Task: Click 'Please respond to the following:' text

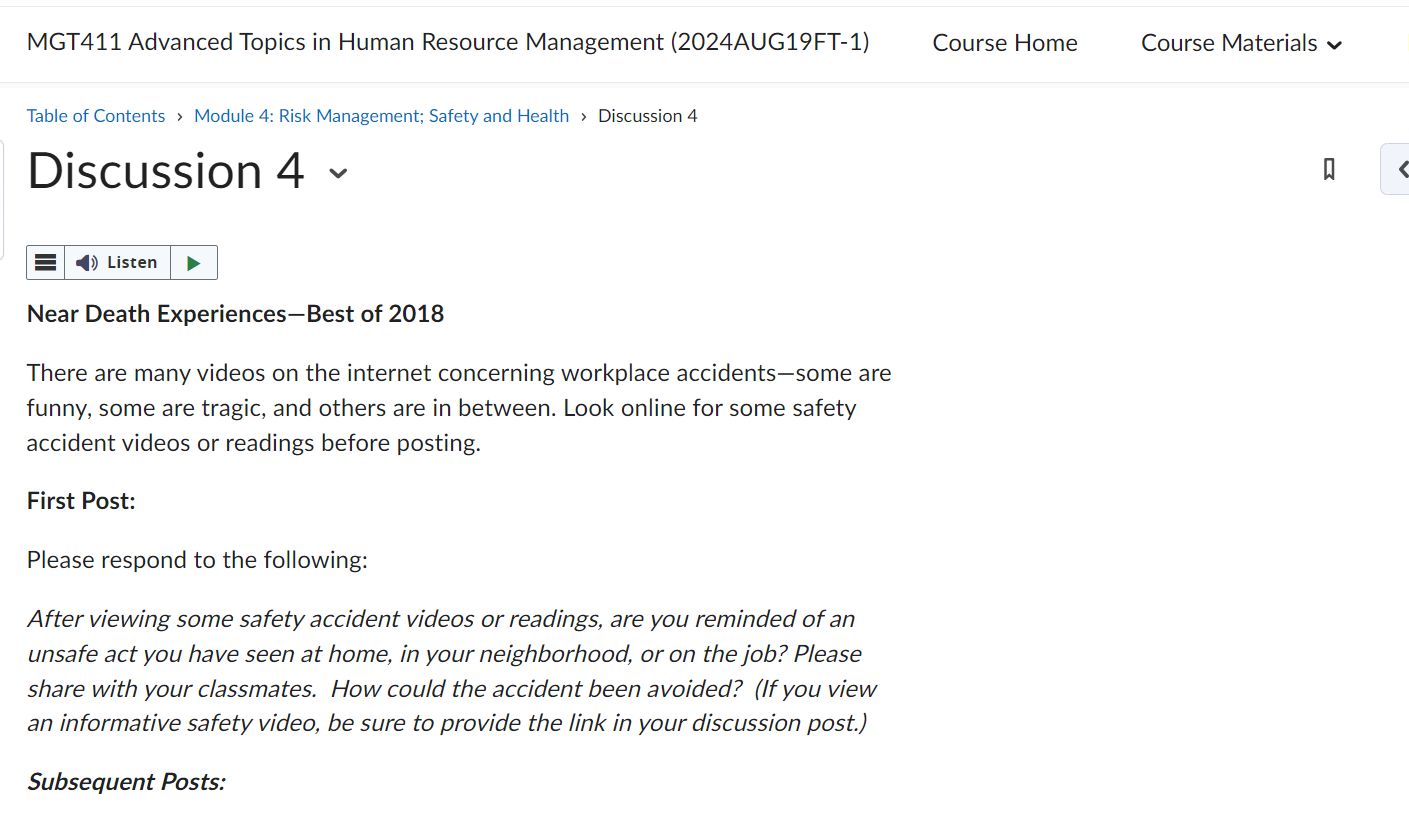Action: (x=197, y=560)
